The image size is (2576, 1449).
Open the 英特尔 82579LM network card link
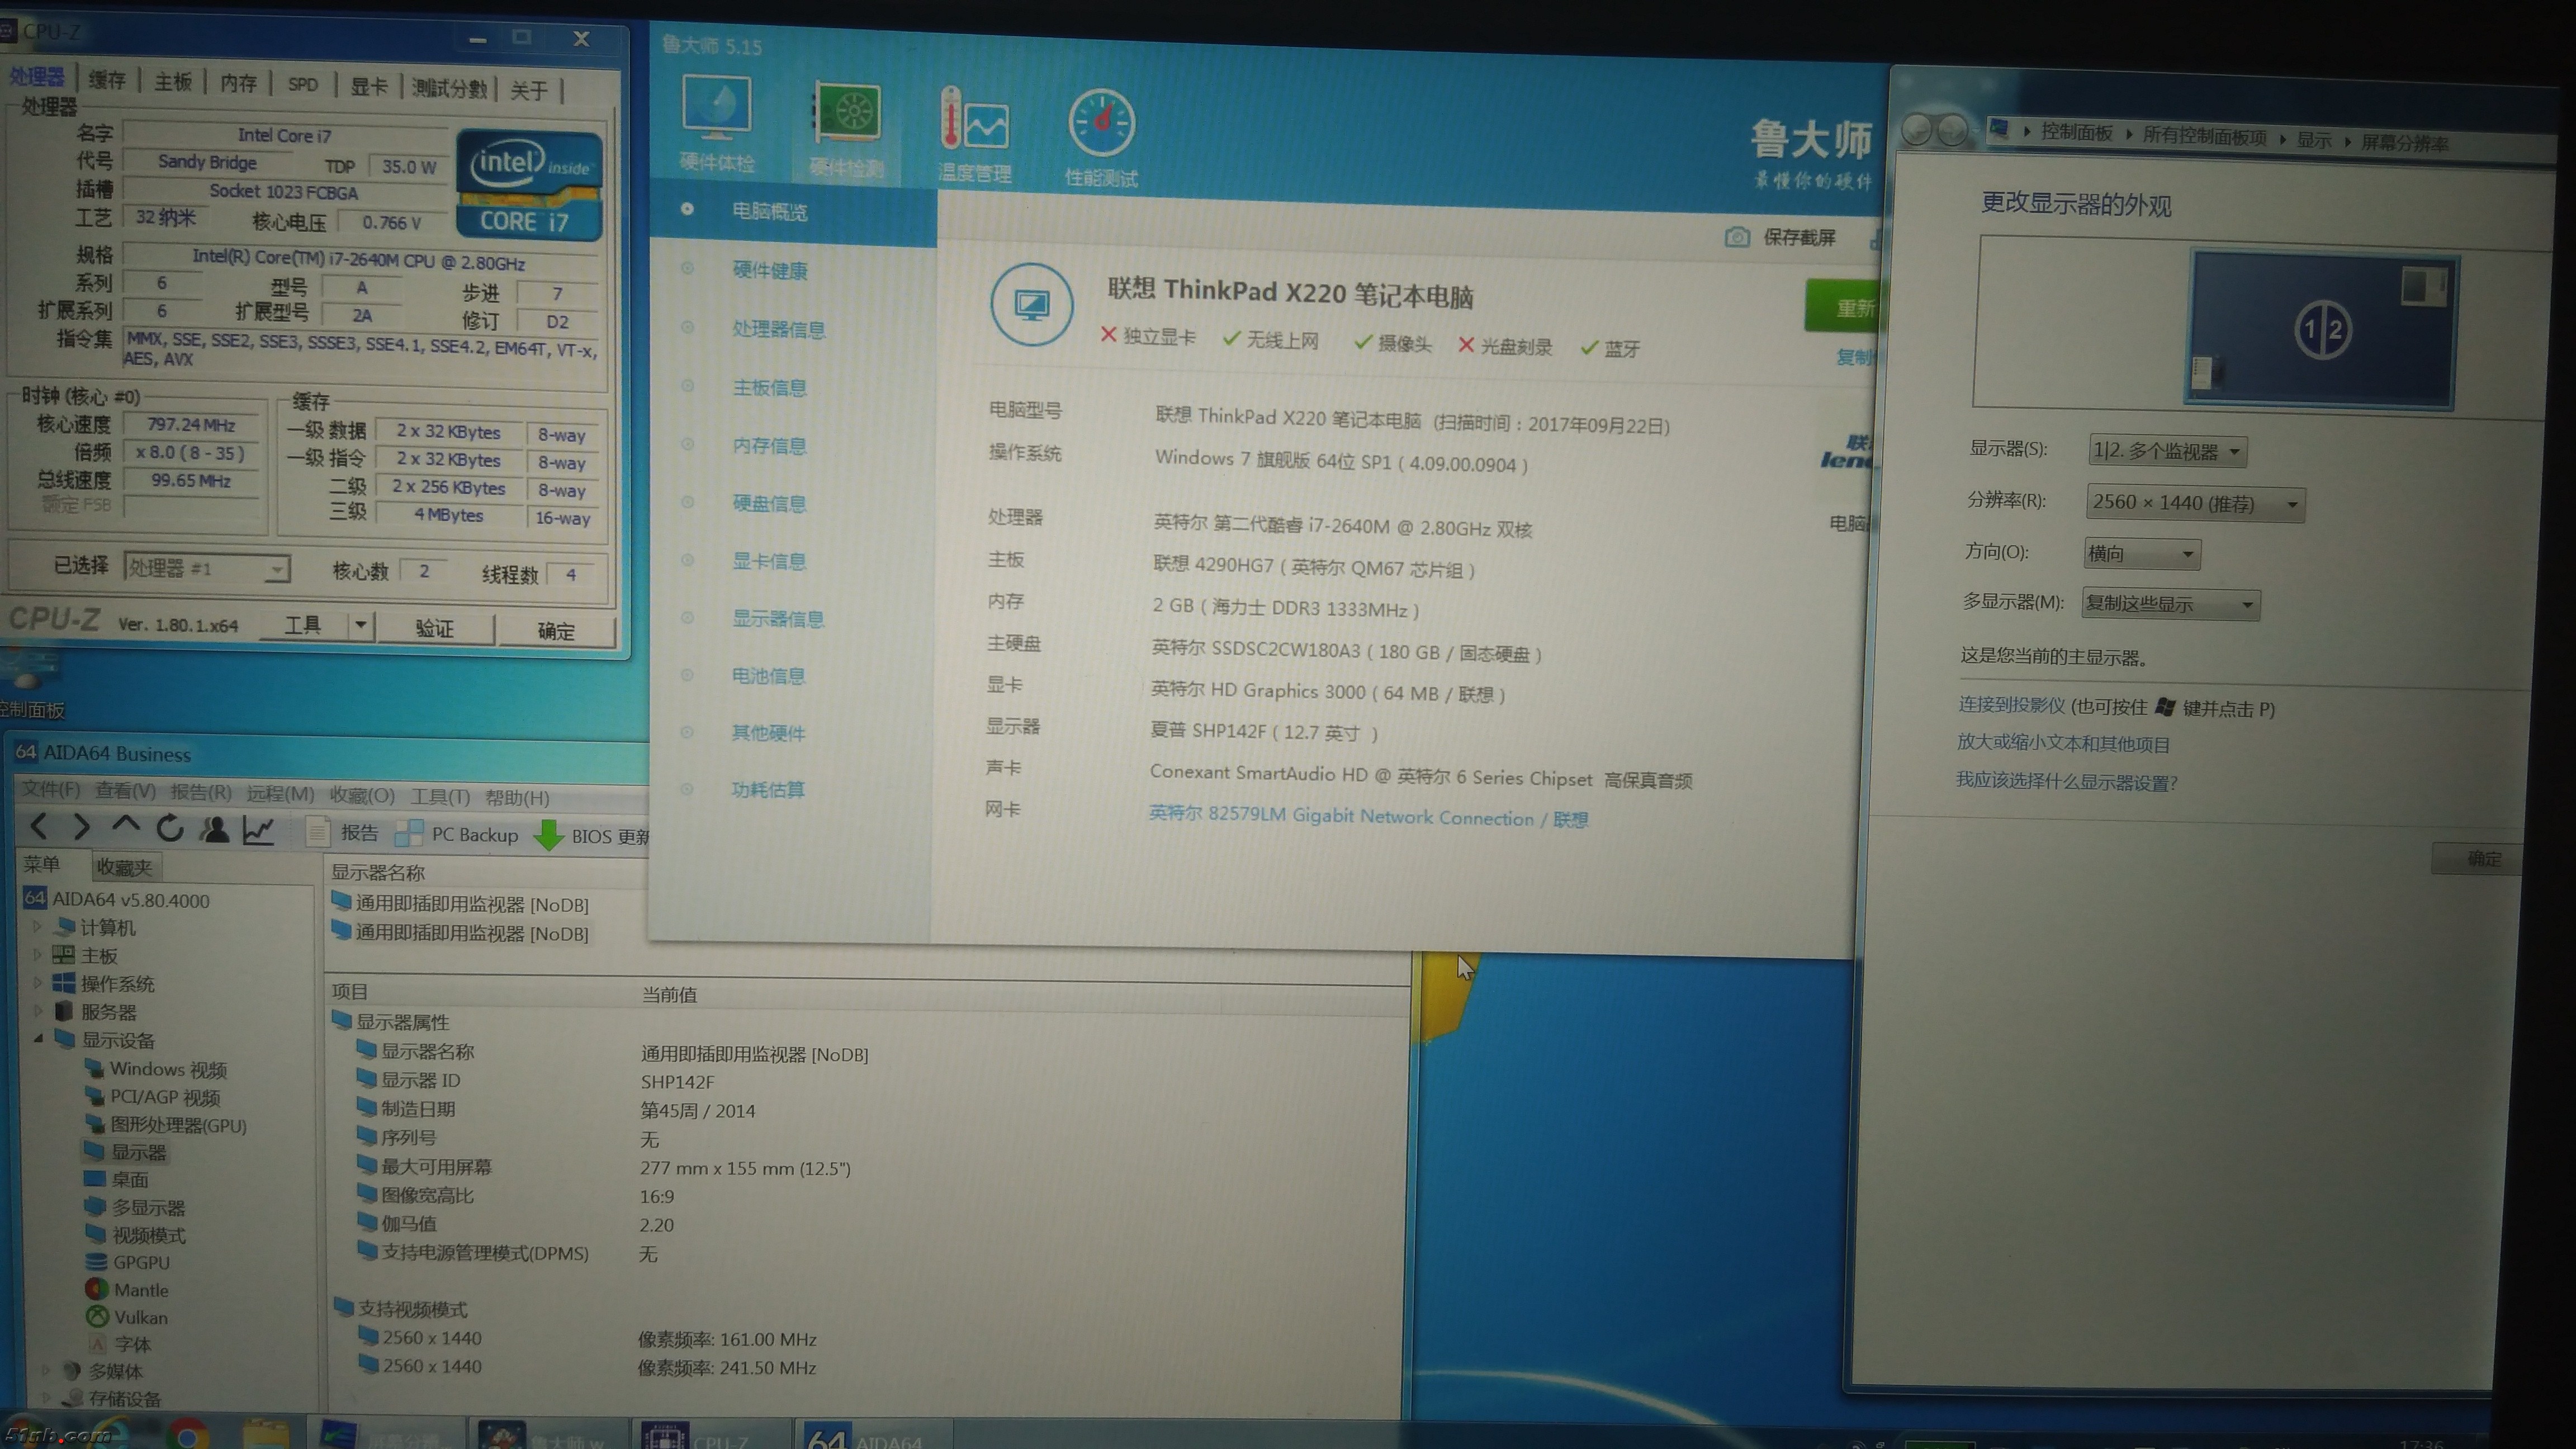tap(1368, 816)
